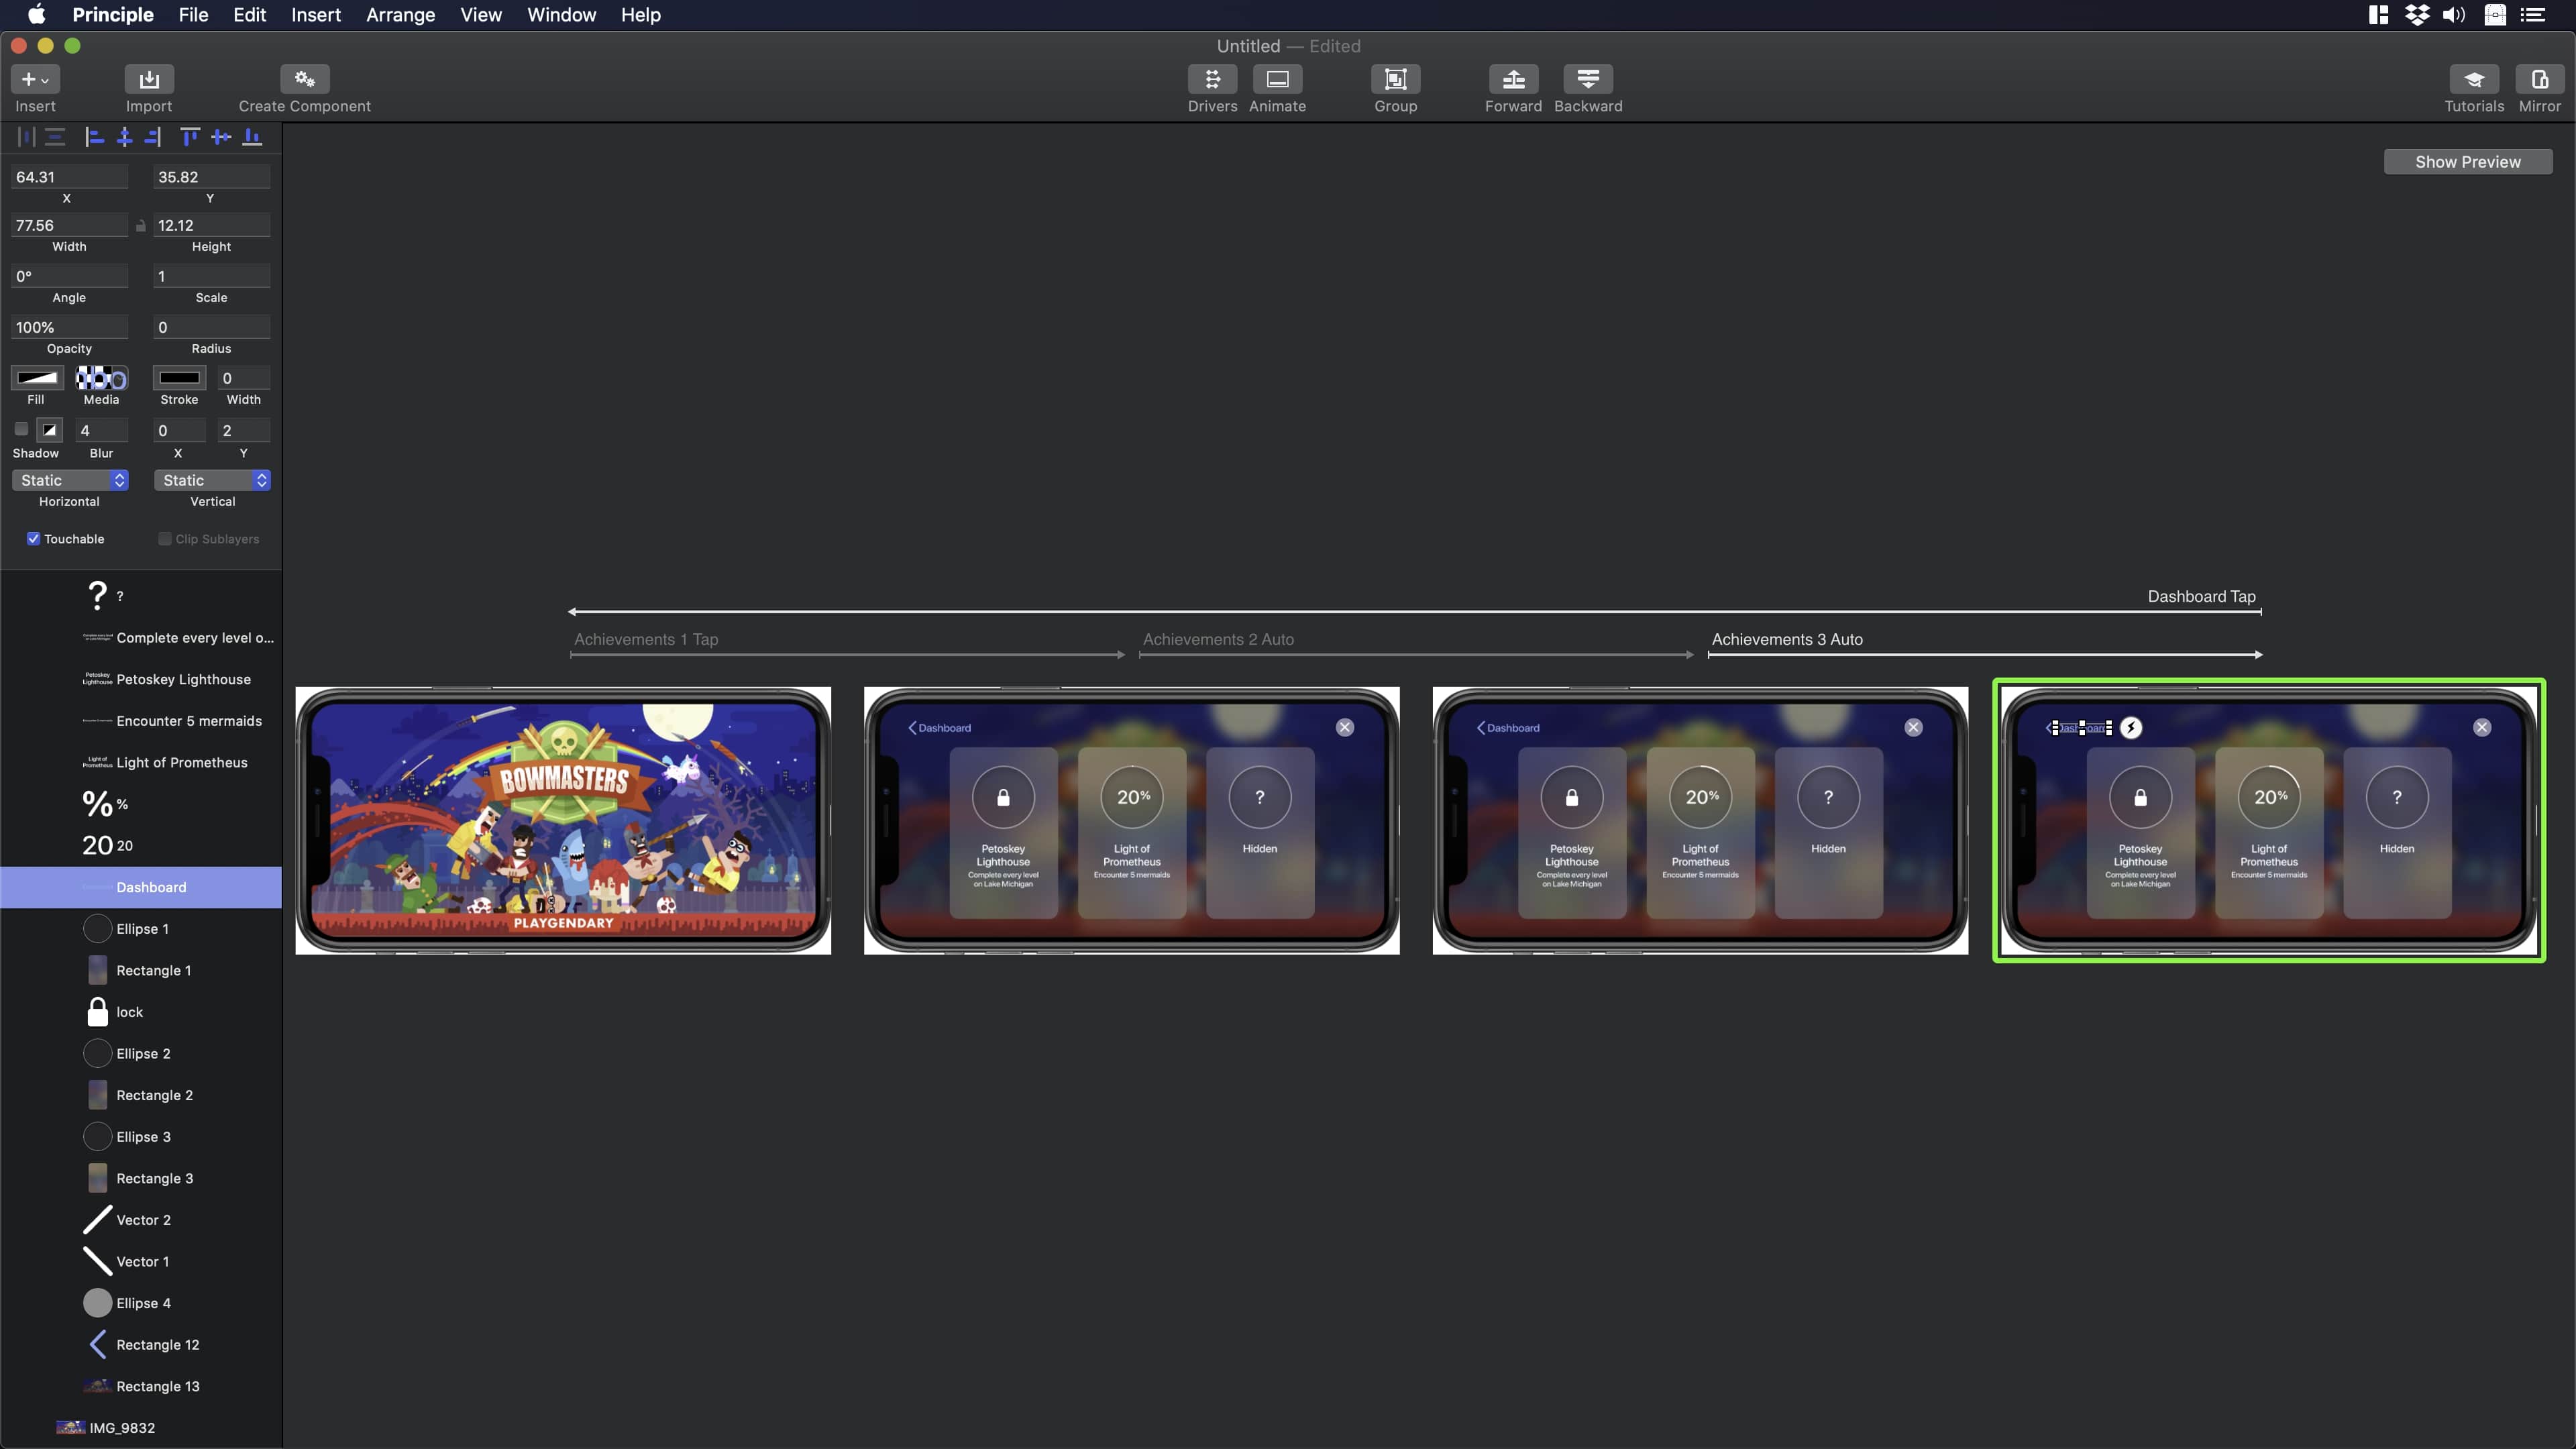Click the Import icon
Viewport: 2576px width, 1449px height.
(x=149, y=79)
